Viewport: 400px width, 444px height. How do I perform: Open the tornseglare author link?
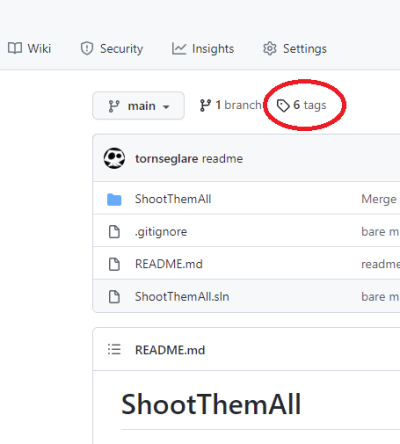[167, 159]
